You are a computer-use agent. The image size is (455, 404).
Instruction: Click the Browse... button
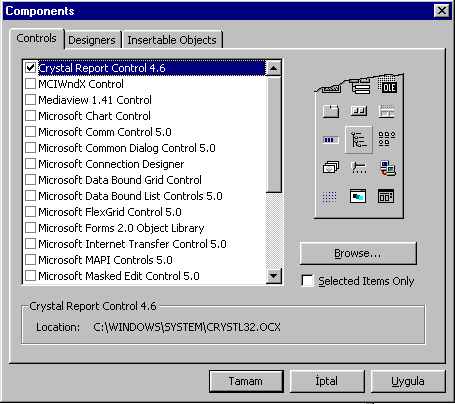[358, 253]
